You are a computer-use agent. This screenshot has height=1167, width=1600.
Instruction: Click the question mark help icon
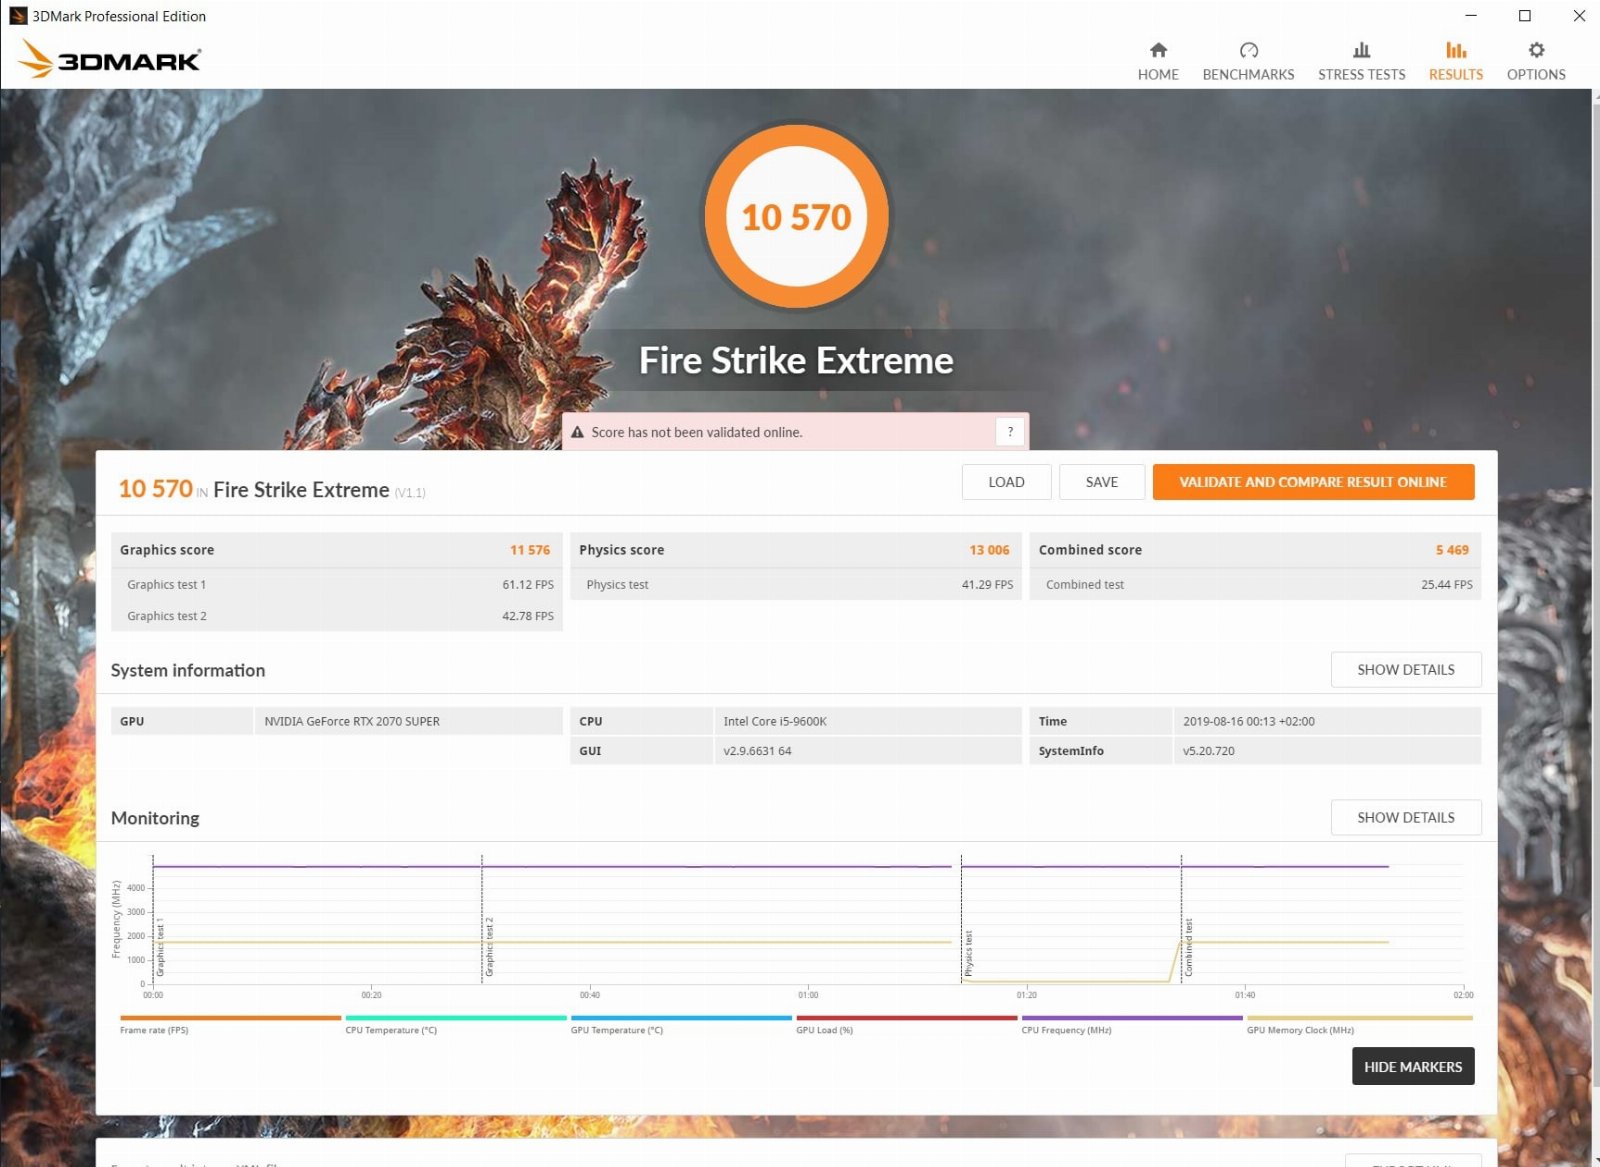tap(1010, 432)
